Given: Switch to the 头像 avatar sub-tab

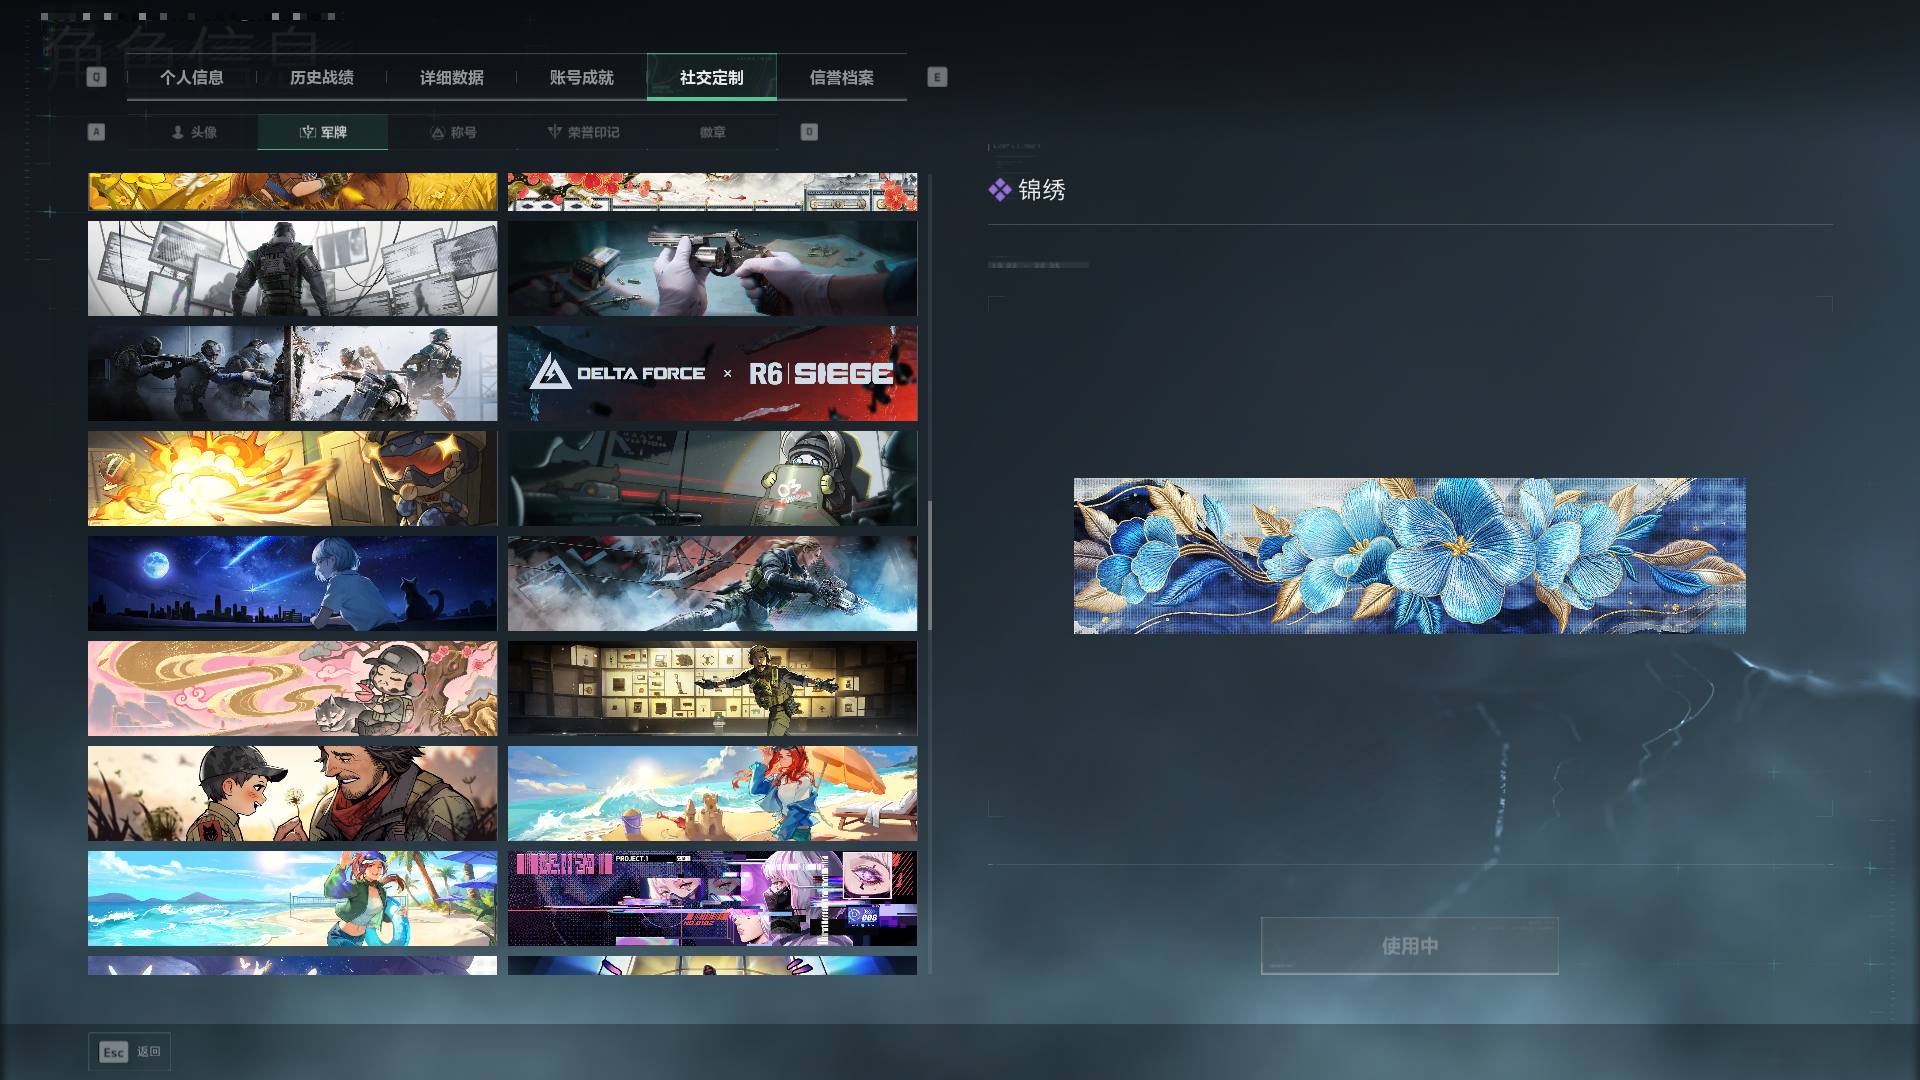Looking at the screenshot, I should pos(193,132).
